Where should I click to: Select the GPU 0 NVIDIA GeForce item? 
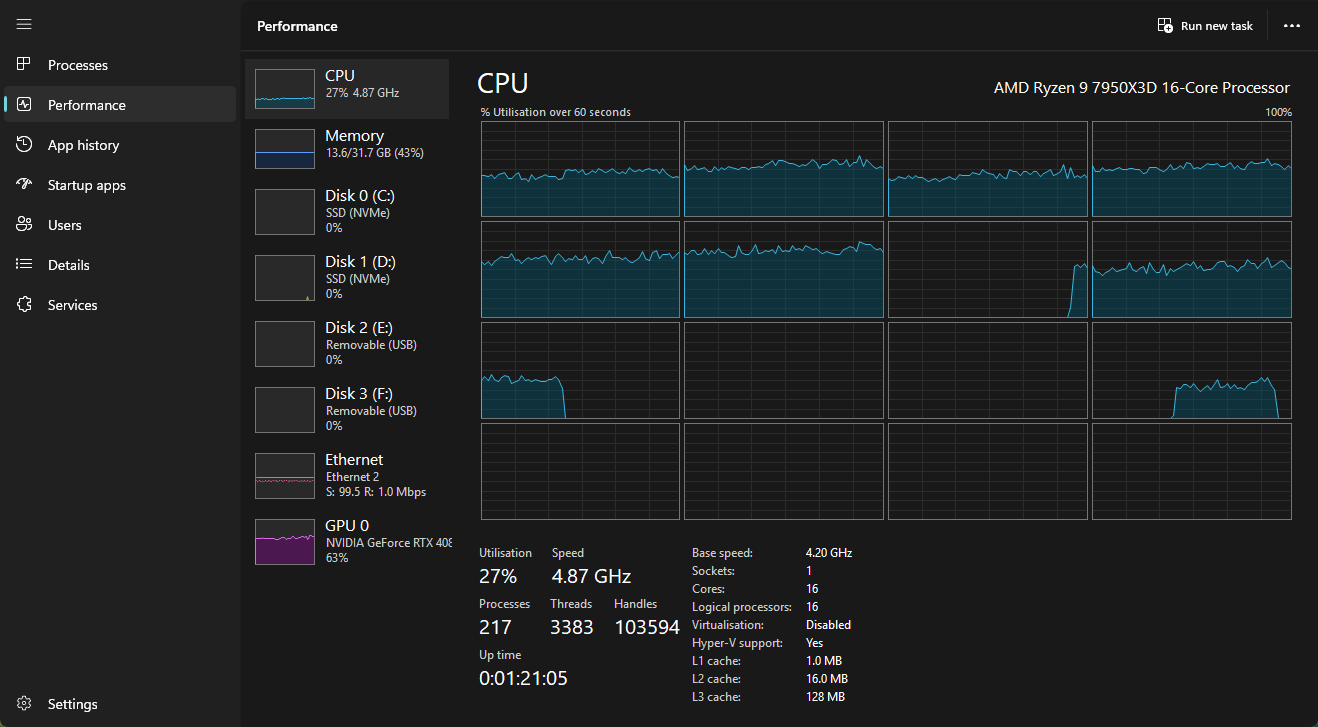(x=347, y=541)
